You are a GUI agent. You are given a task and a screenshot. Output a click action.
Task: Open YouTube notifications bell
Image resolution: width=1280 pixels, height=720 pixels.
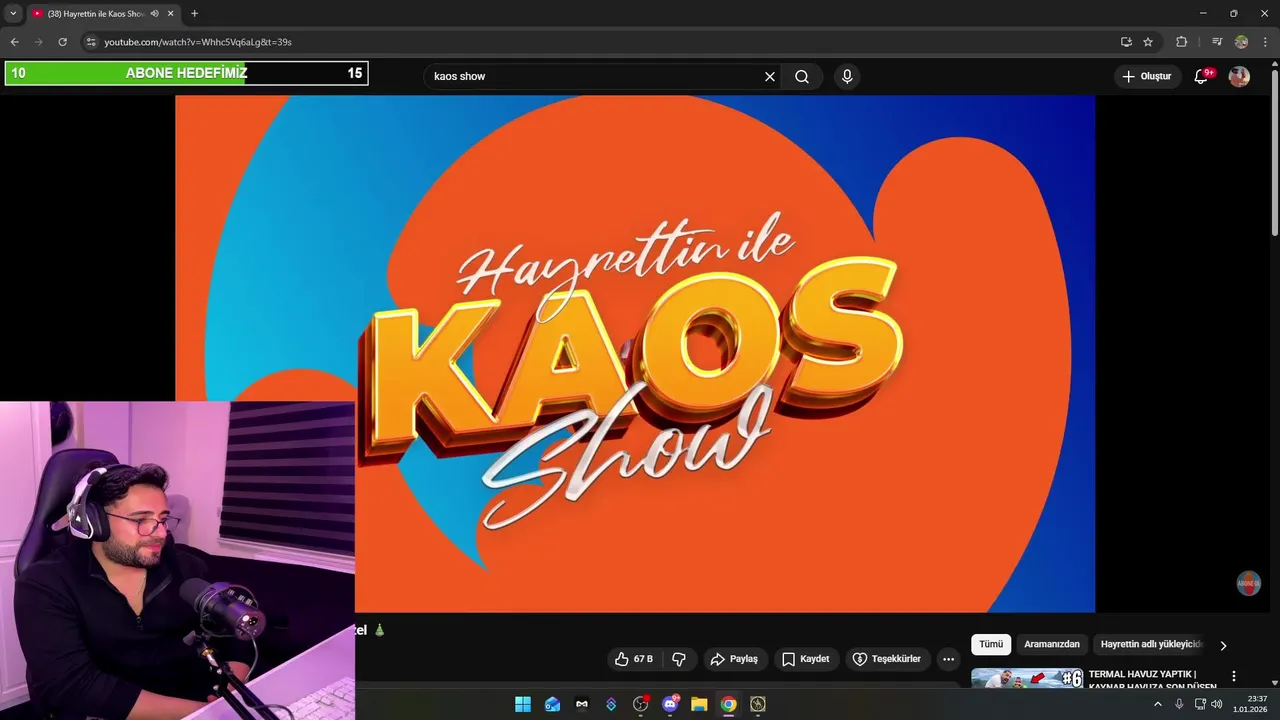1203,76
